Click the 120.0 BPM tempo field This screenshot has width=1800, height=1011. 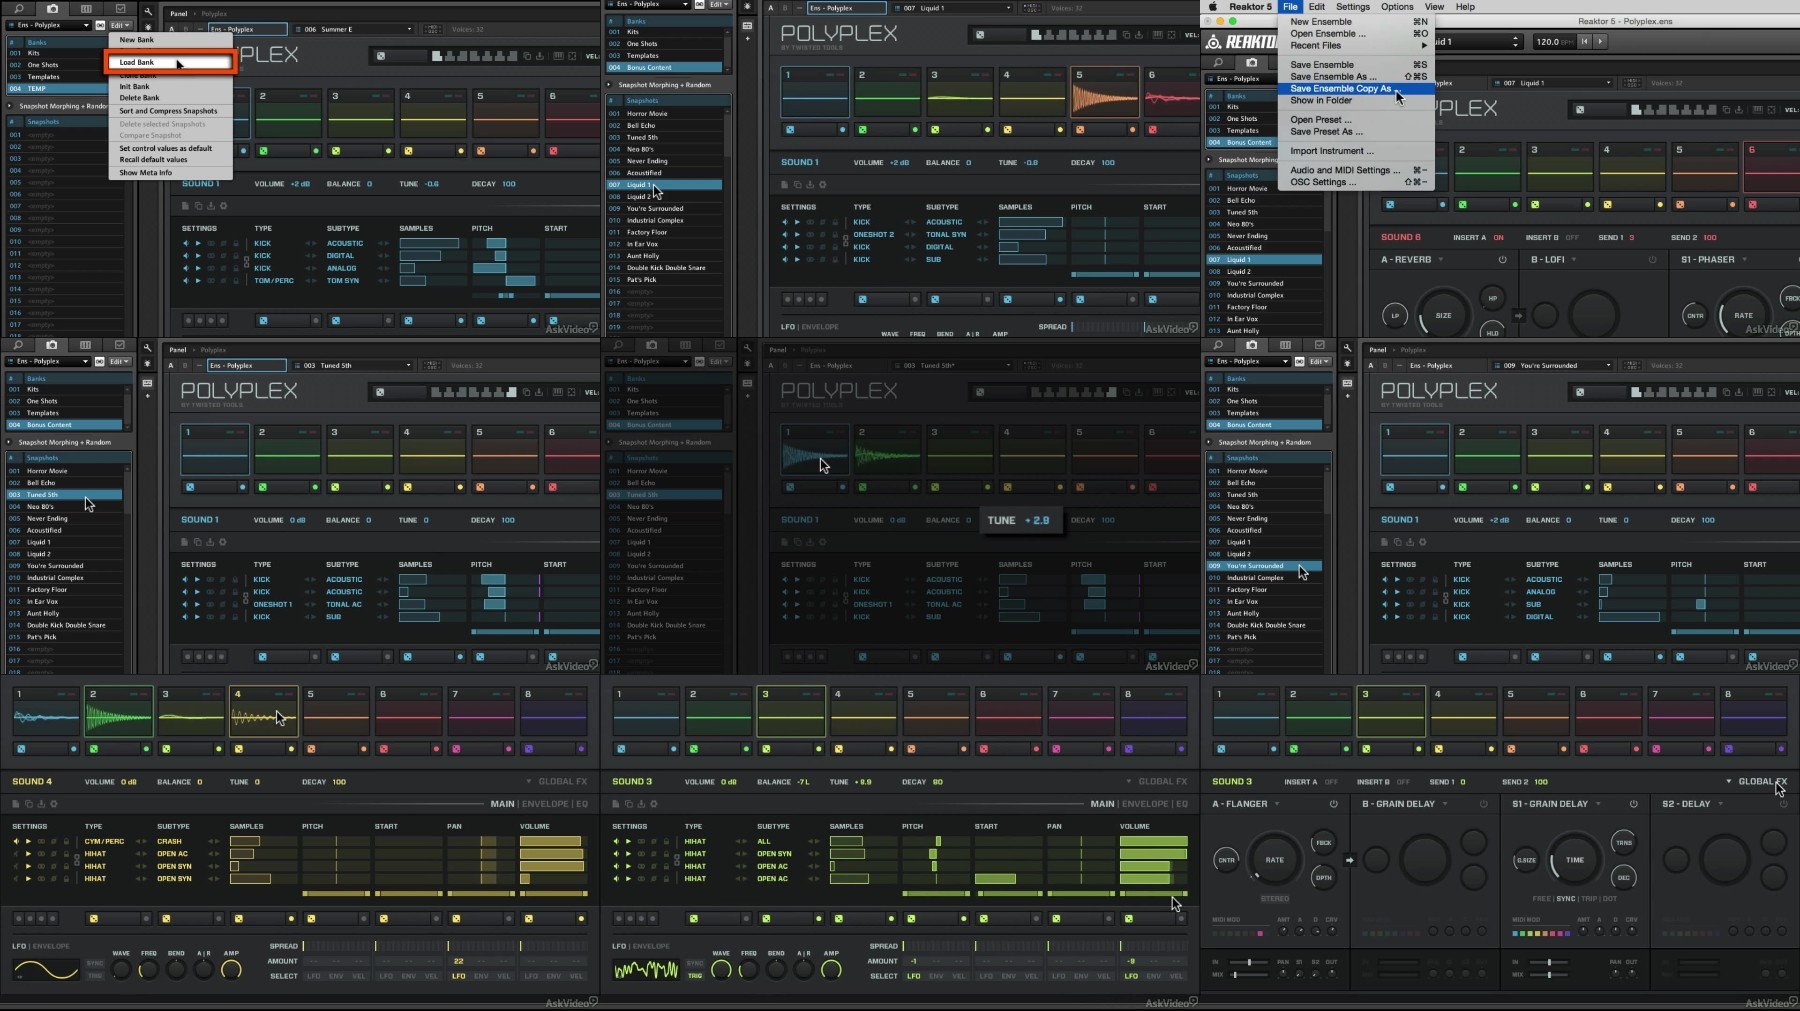pyautogui.click(x=1554, y=42)
